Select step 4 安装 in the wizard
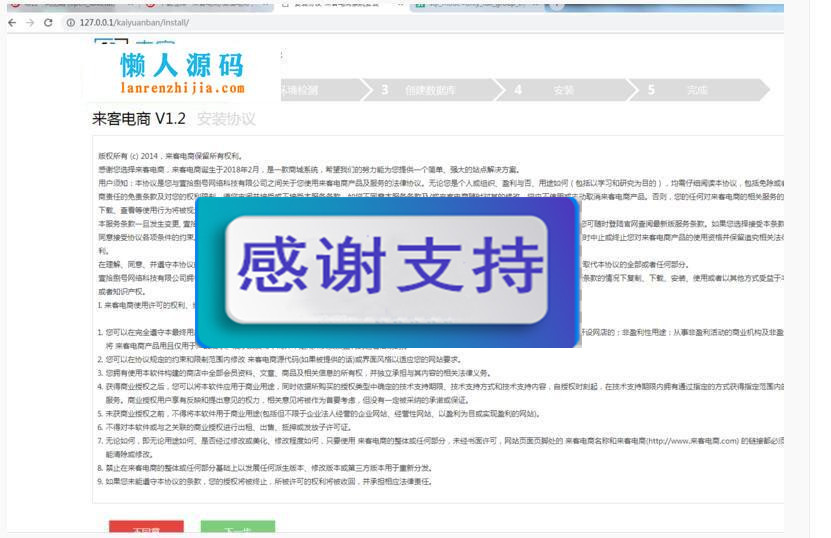Viewport: 831px width, 538px height. click(562, 90)
